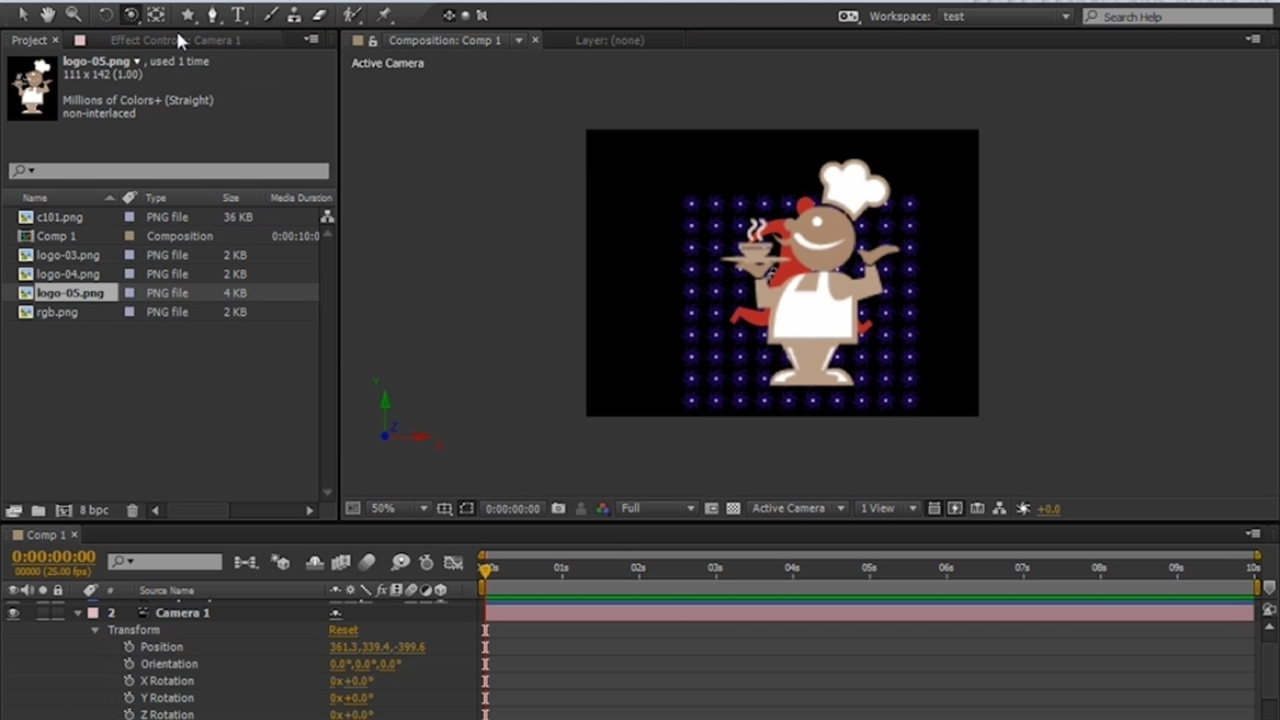This screenshot has width=1280, height=720.
Task: Switch to the Project panel tab
Action: [x=29, y=40]
